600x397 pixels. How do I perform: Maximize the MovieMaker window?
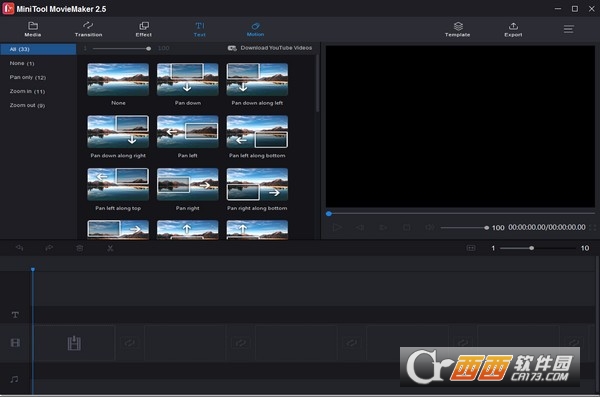point(575,8)
